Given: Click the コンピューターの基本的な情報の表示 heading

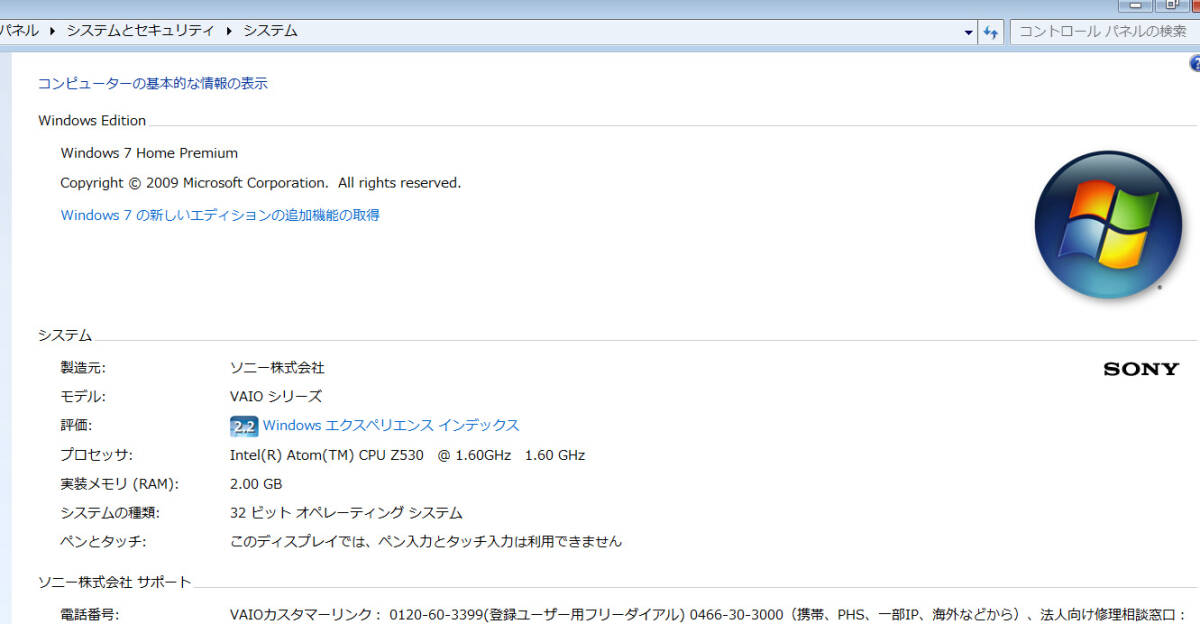Looking at the screenshot, I should [x=153, y=84].
